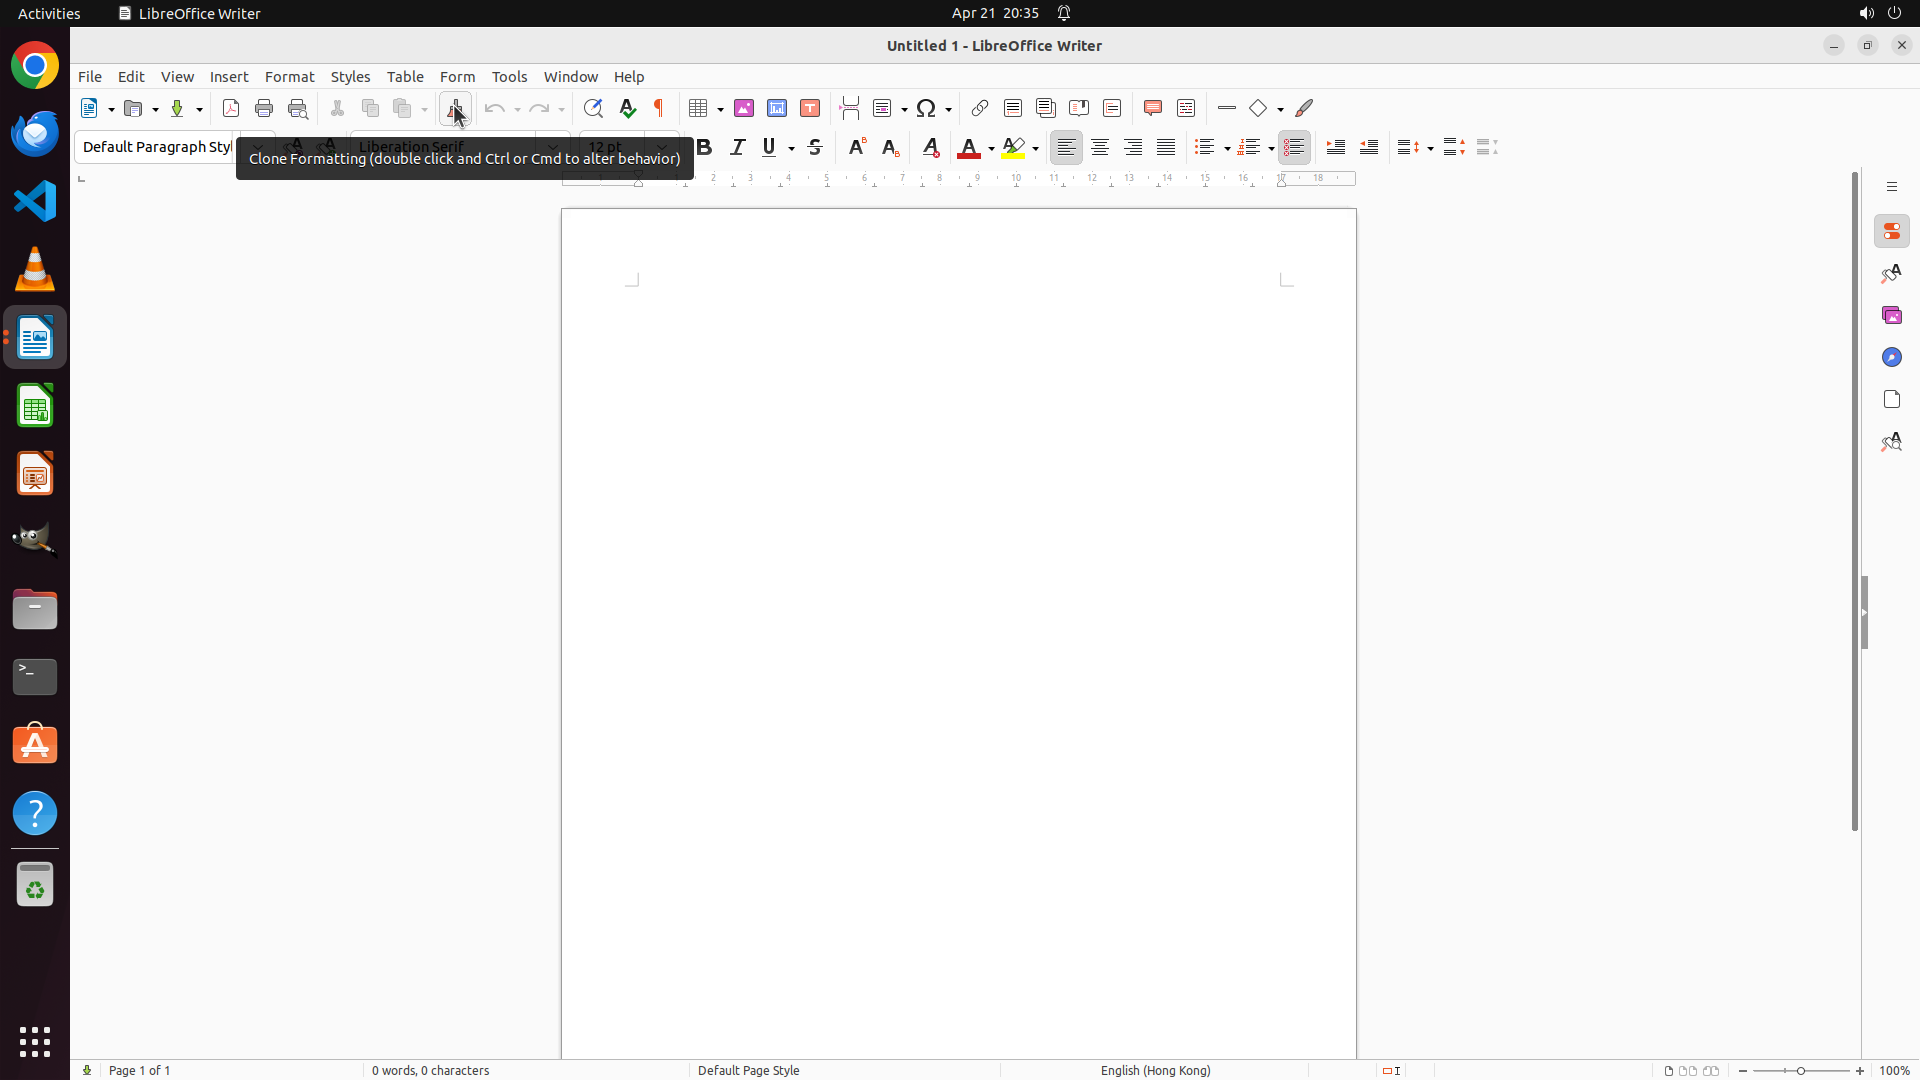
Task: Click the zoom slider in status bar
Action: [x=1800, y=1070]
